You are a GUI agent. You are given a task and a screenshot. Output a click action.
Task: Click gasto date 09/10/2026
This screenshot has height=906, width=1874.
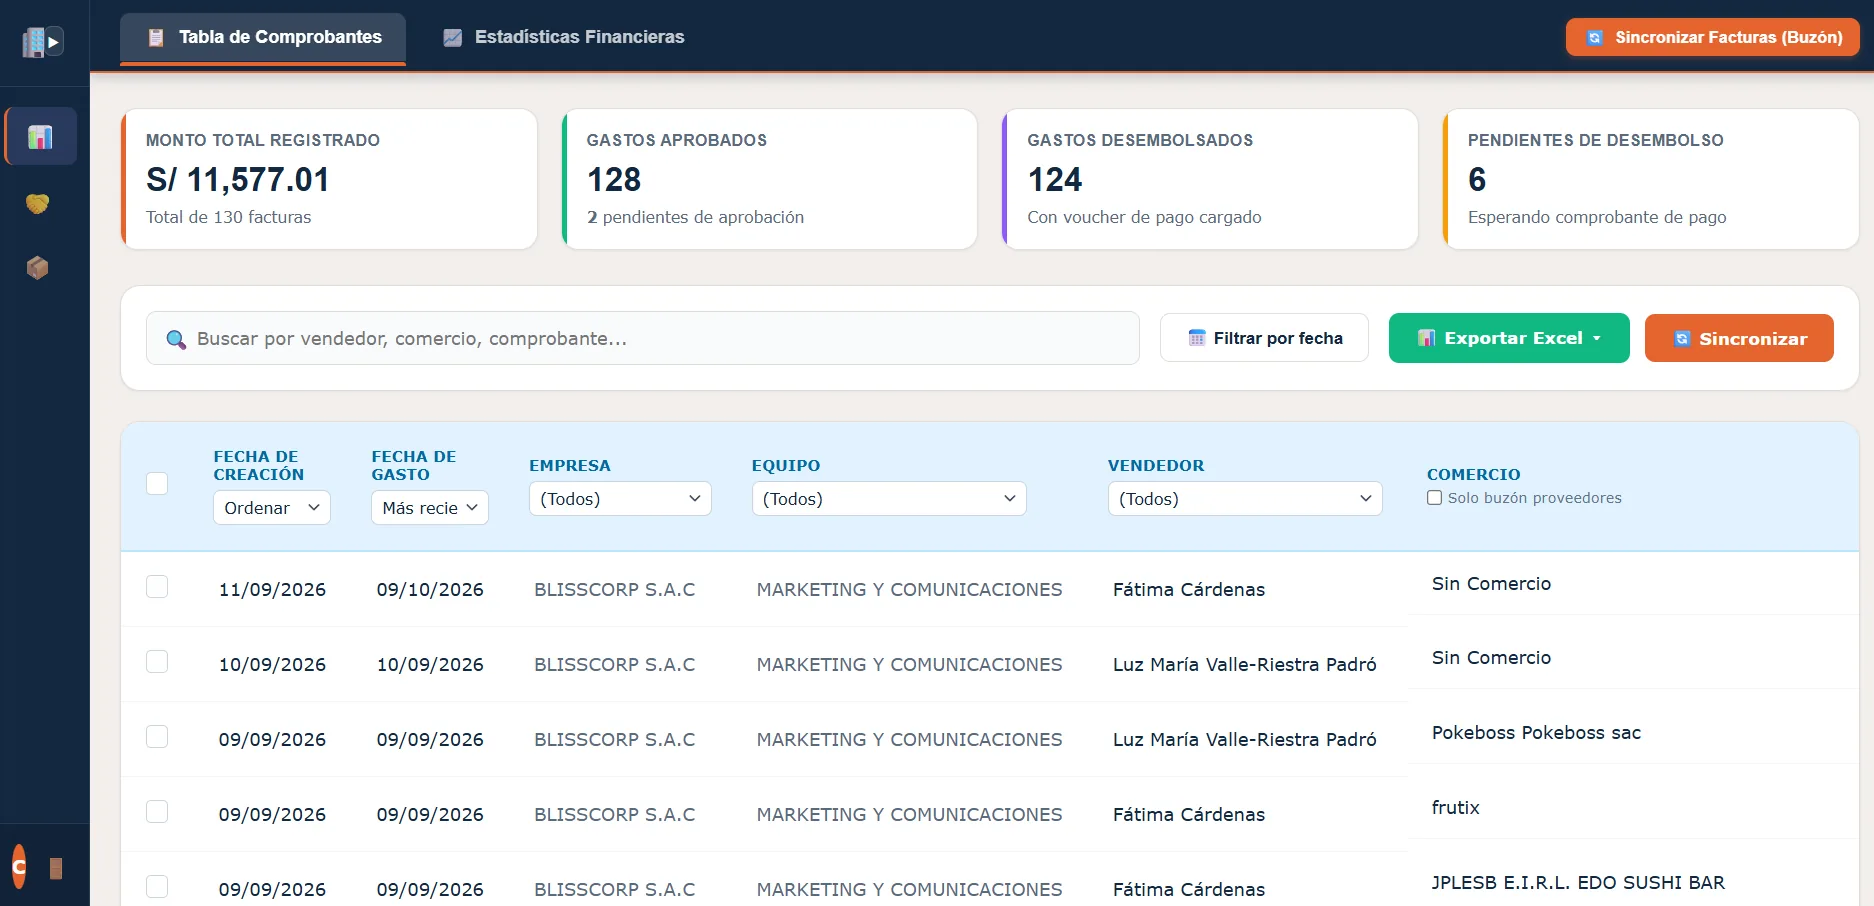coord(430,590)
